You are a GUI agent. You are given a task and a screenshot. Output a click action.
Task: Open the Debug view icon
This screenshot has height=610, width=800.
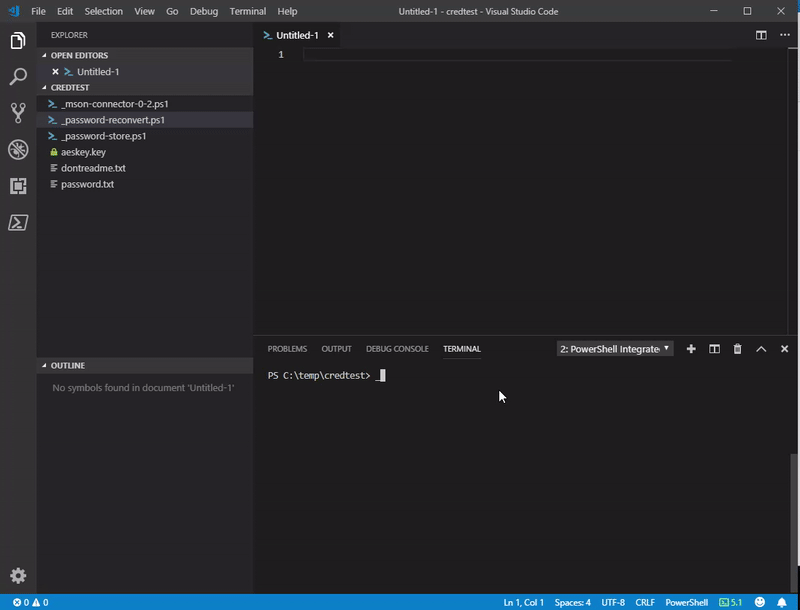[18, 148]
